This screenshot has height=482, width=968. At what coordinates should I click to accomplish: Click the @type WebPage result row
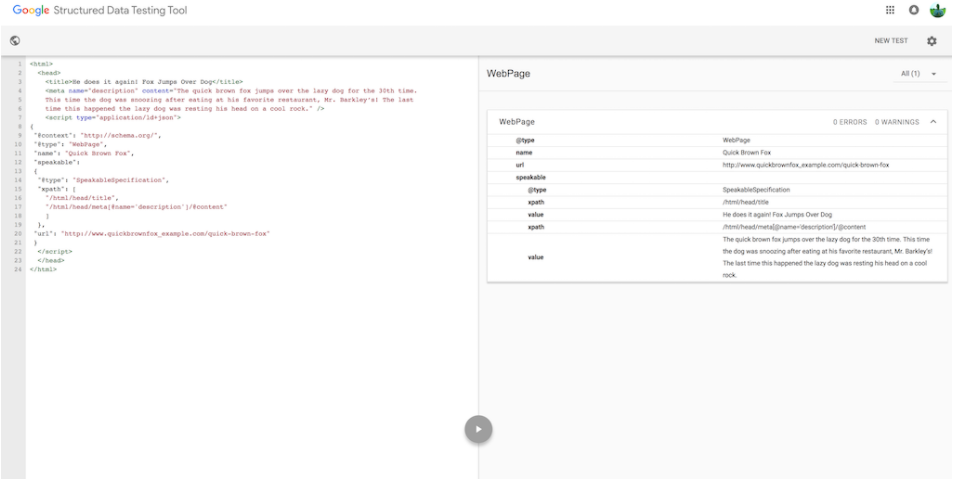click(717, 140)
